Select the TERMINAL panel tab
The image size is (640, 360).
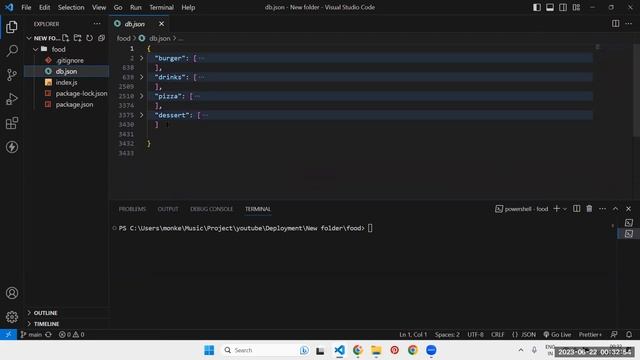point(258,209)
